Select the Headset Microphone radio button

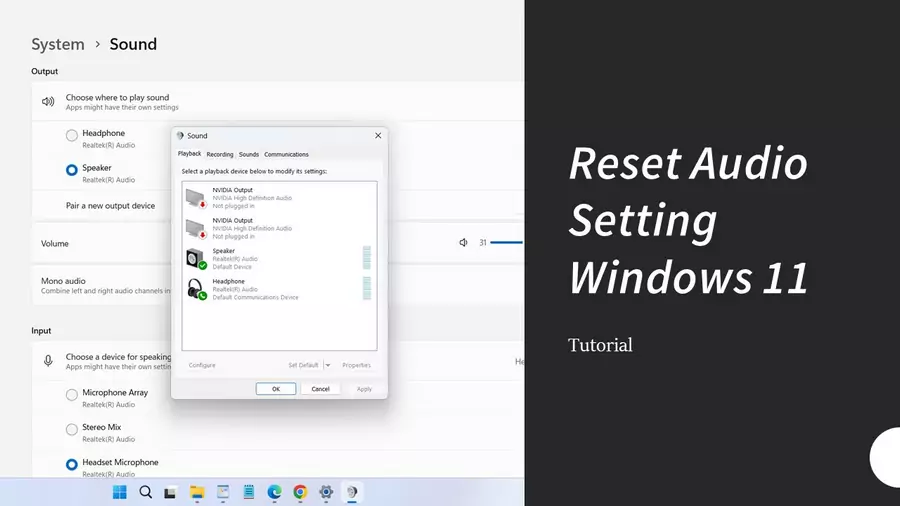72,464
